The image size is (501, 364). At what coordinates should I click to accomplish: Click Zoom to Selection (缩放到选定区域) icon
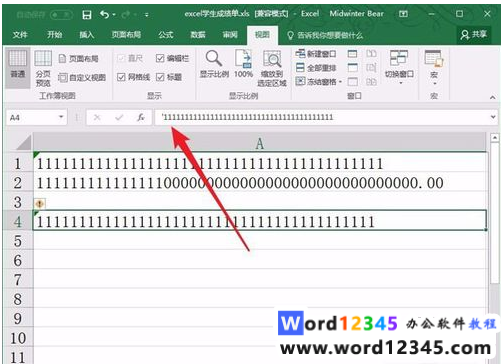pos(272,68)
